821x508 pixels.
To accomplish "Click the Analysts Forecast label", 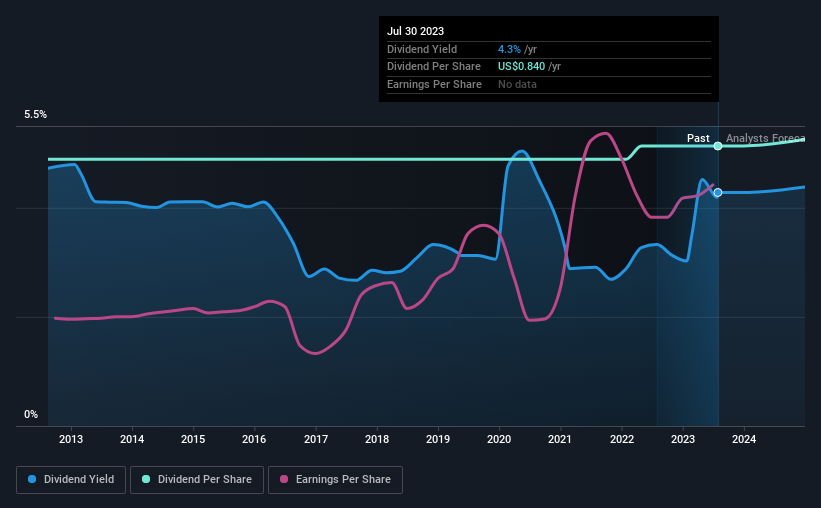I will tap(765, 138).
